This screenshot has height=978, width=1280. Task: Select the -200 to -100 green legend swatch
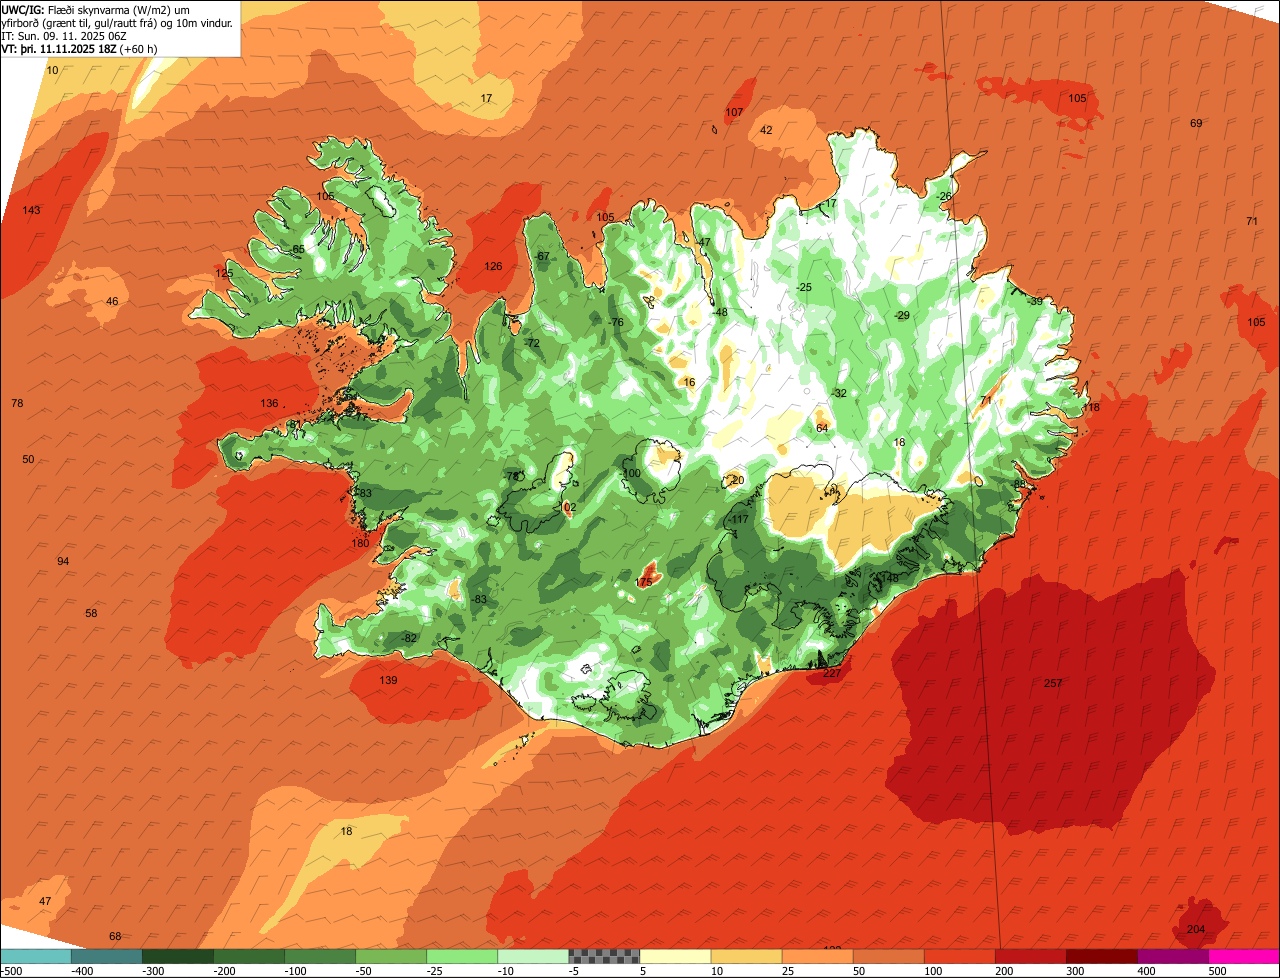[x=248, y=956]
